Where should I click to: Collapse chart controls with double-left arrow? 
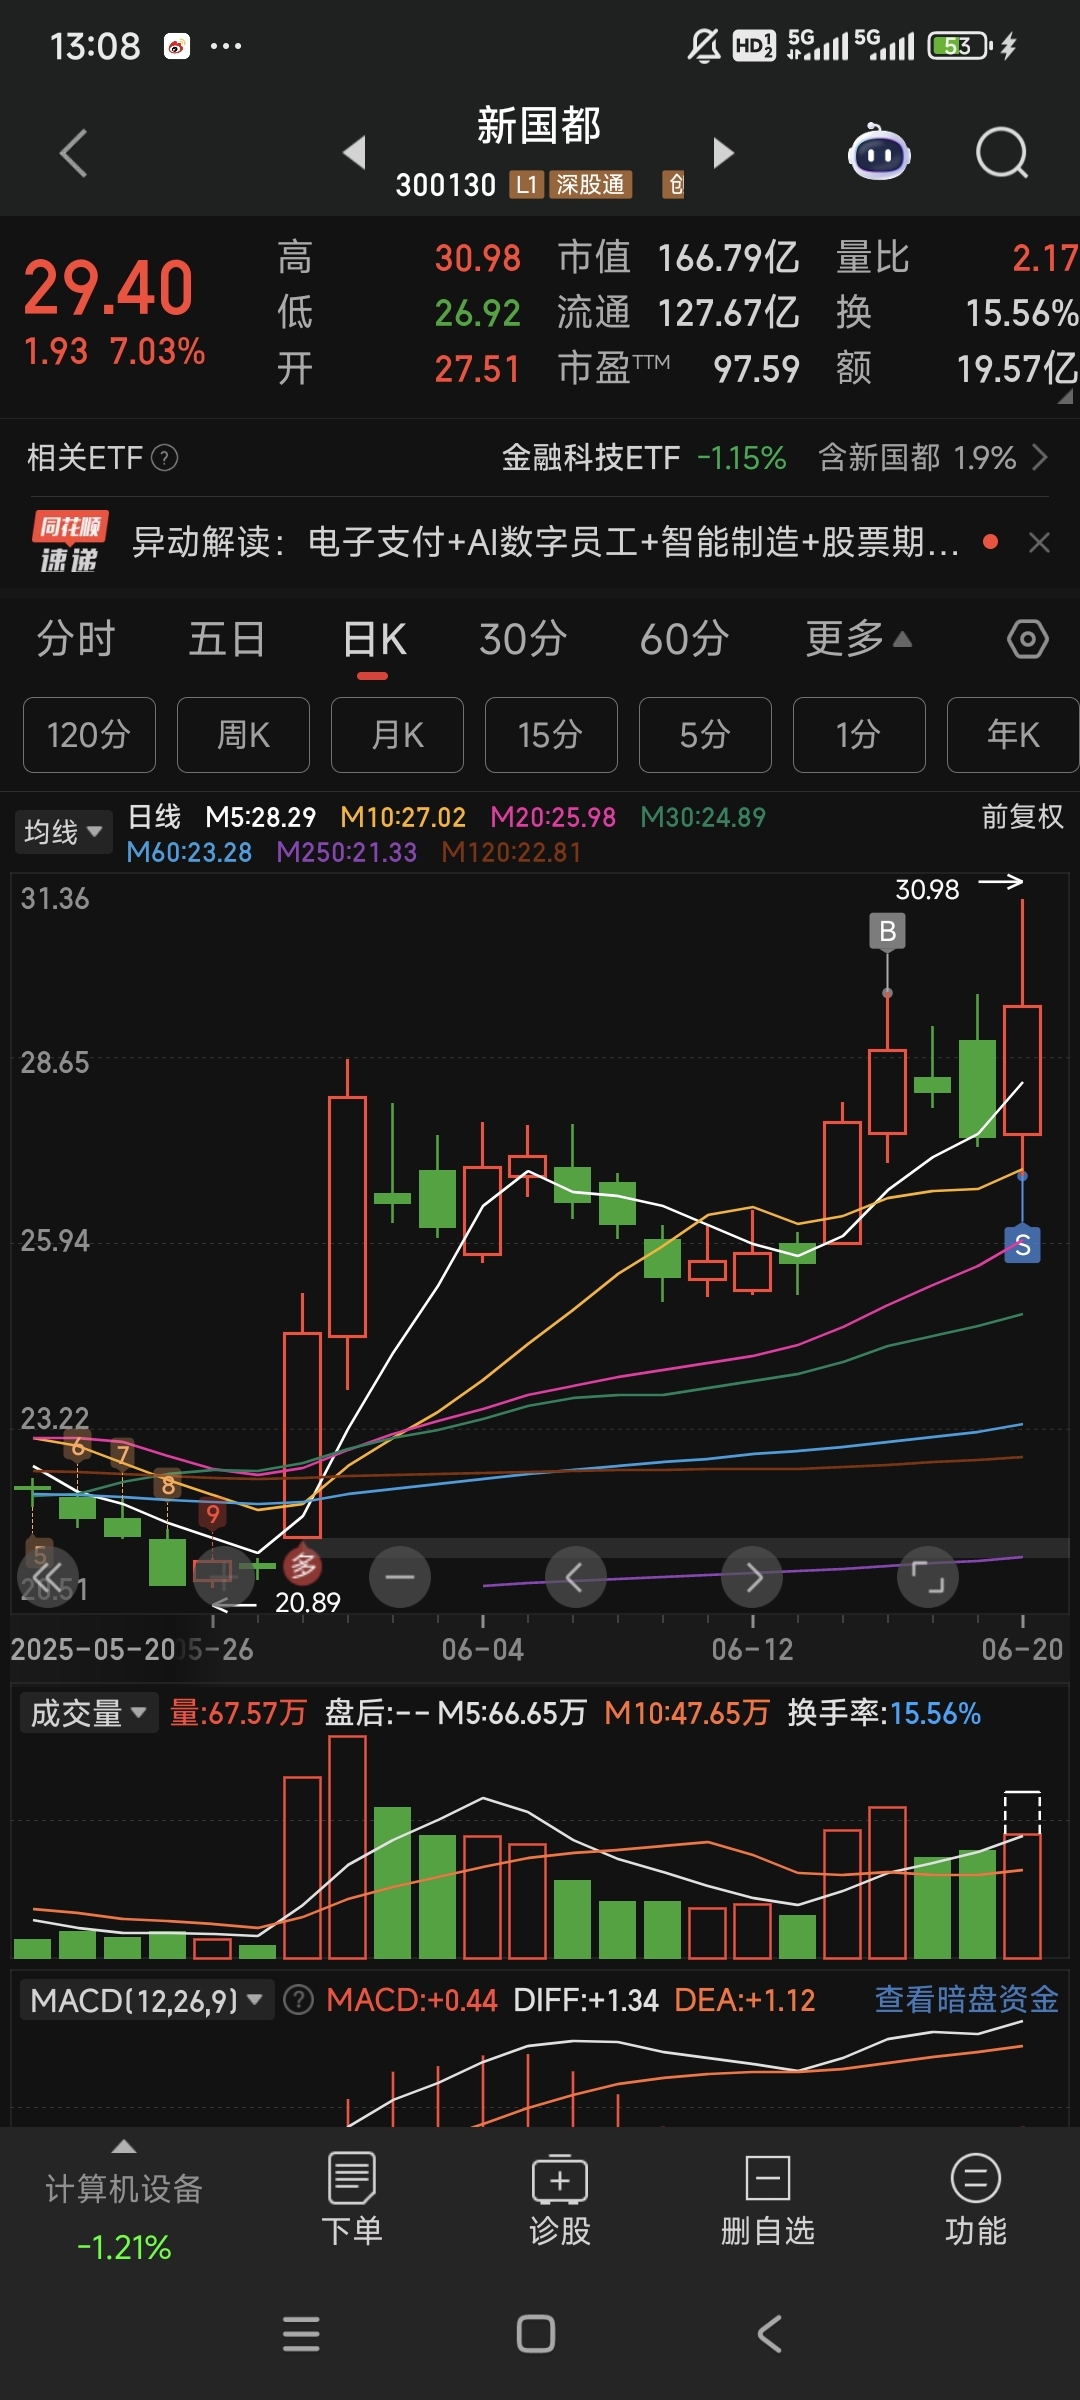pyautogui.click(x=47, y=1577)
